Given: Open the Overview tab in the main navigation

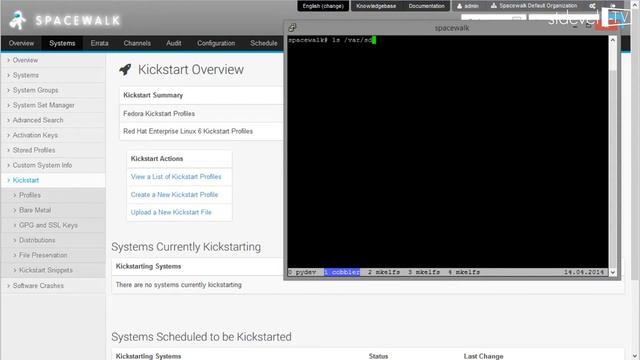Looking at the screenshot, I should (21, 43).
